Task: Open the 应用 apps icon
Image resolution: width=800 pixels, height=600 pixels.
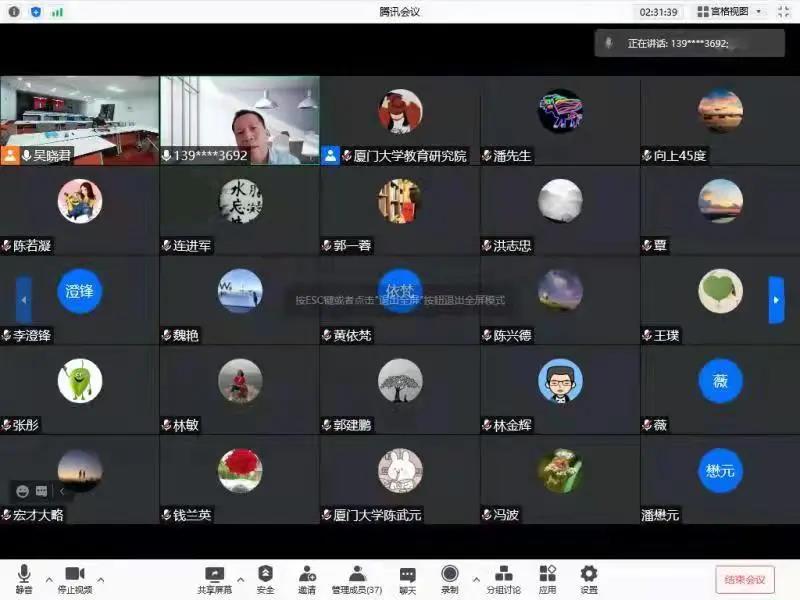Action: (x=547, y=578)
